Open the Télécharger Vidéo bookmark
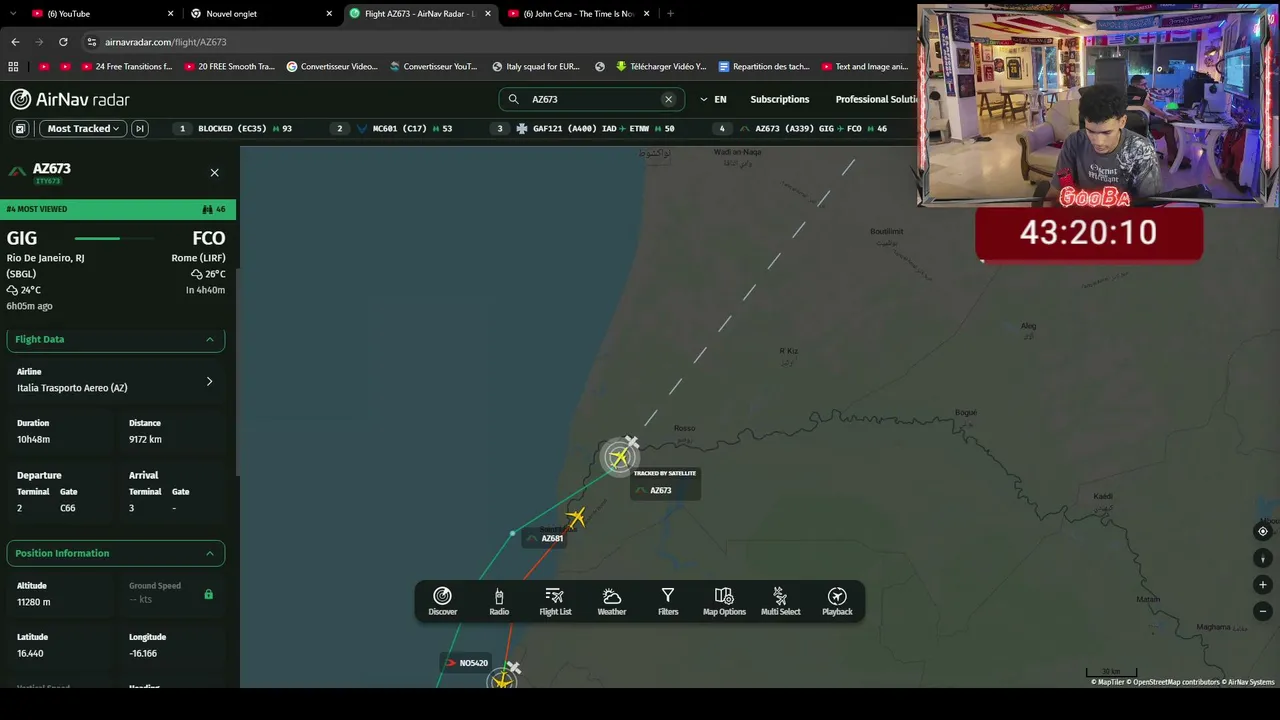The image size is (1280, 720). (x=661, y=67)
